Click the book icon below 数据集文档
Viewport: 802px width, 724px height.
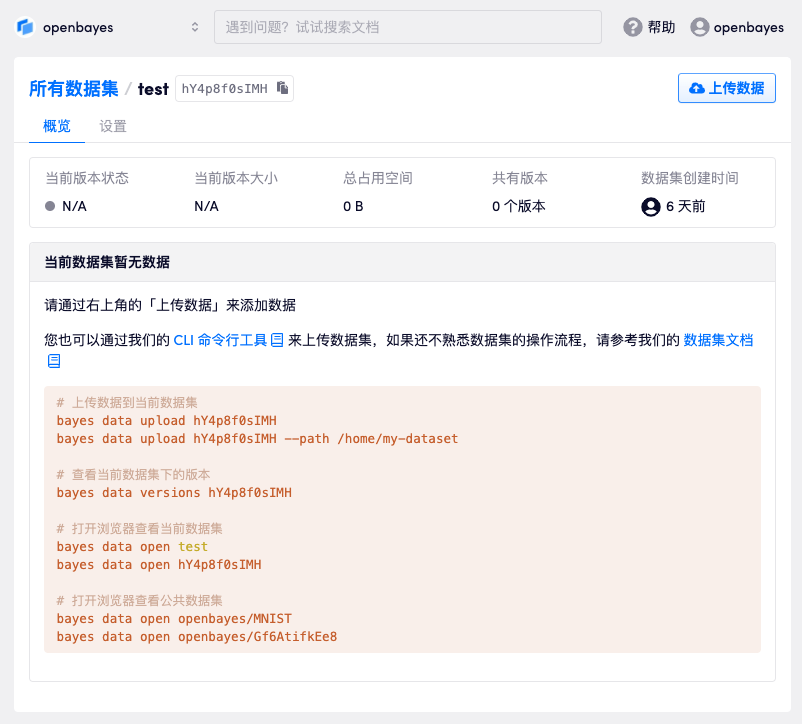[x=54, y=360]
